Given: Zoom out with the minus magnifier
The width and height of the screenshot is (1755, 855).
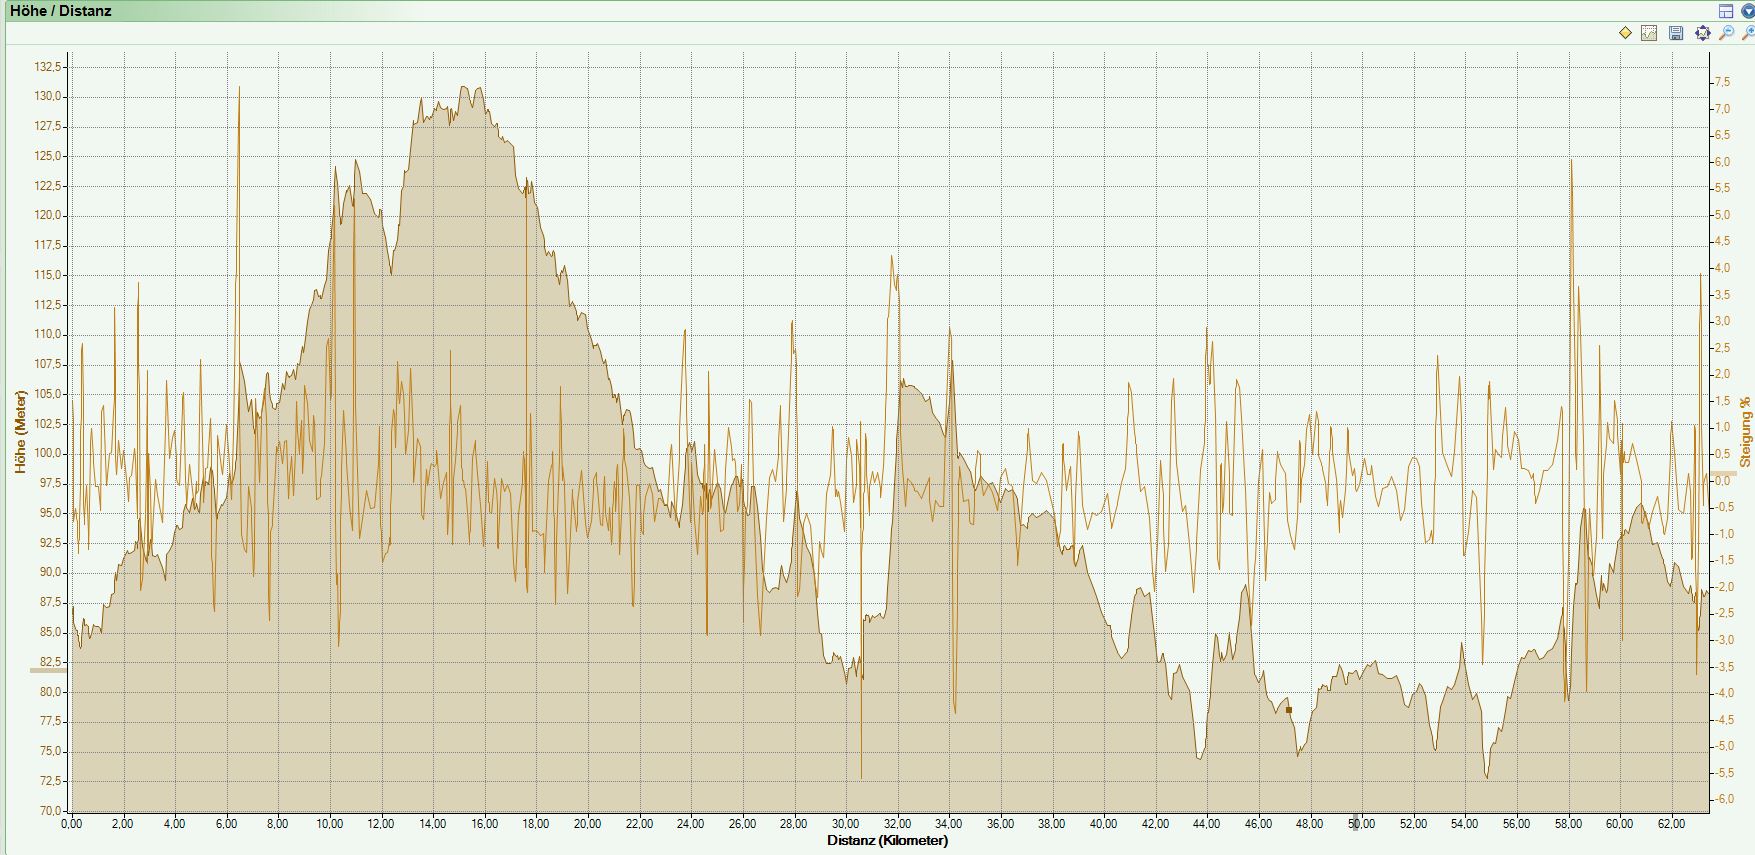Looking at the screenshot, I should click(x=1727, y=33).
